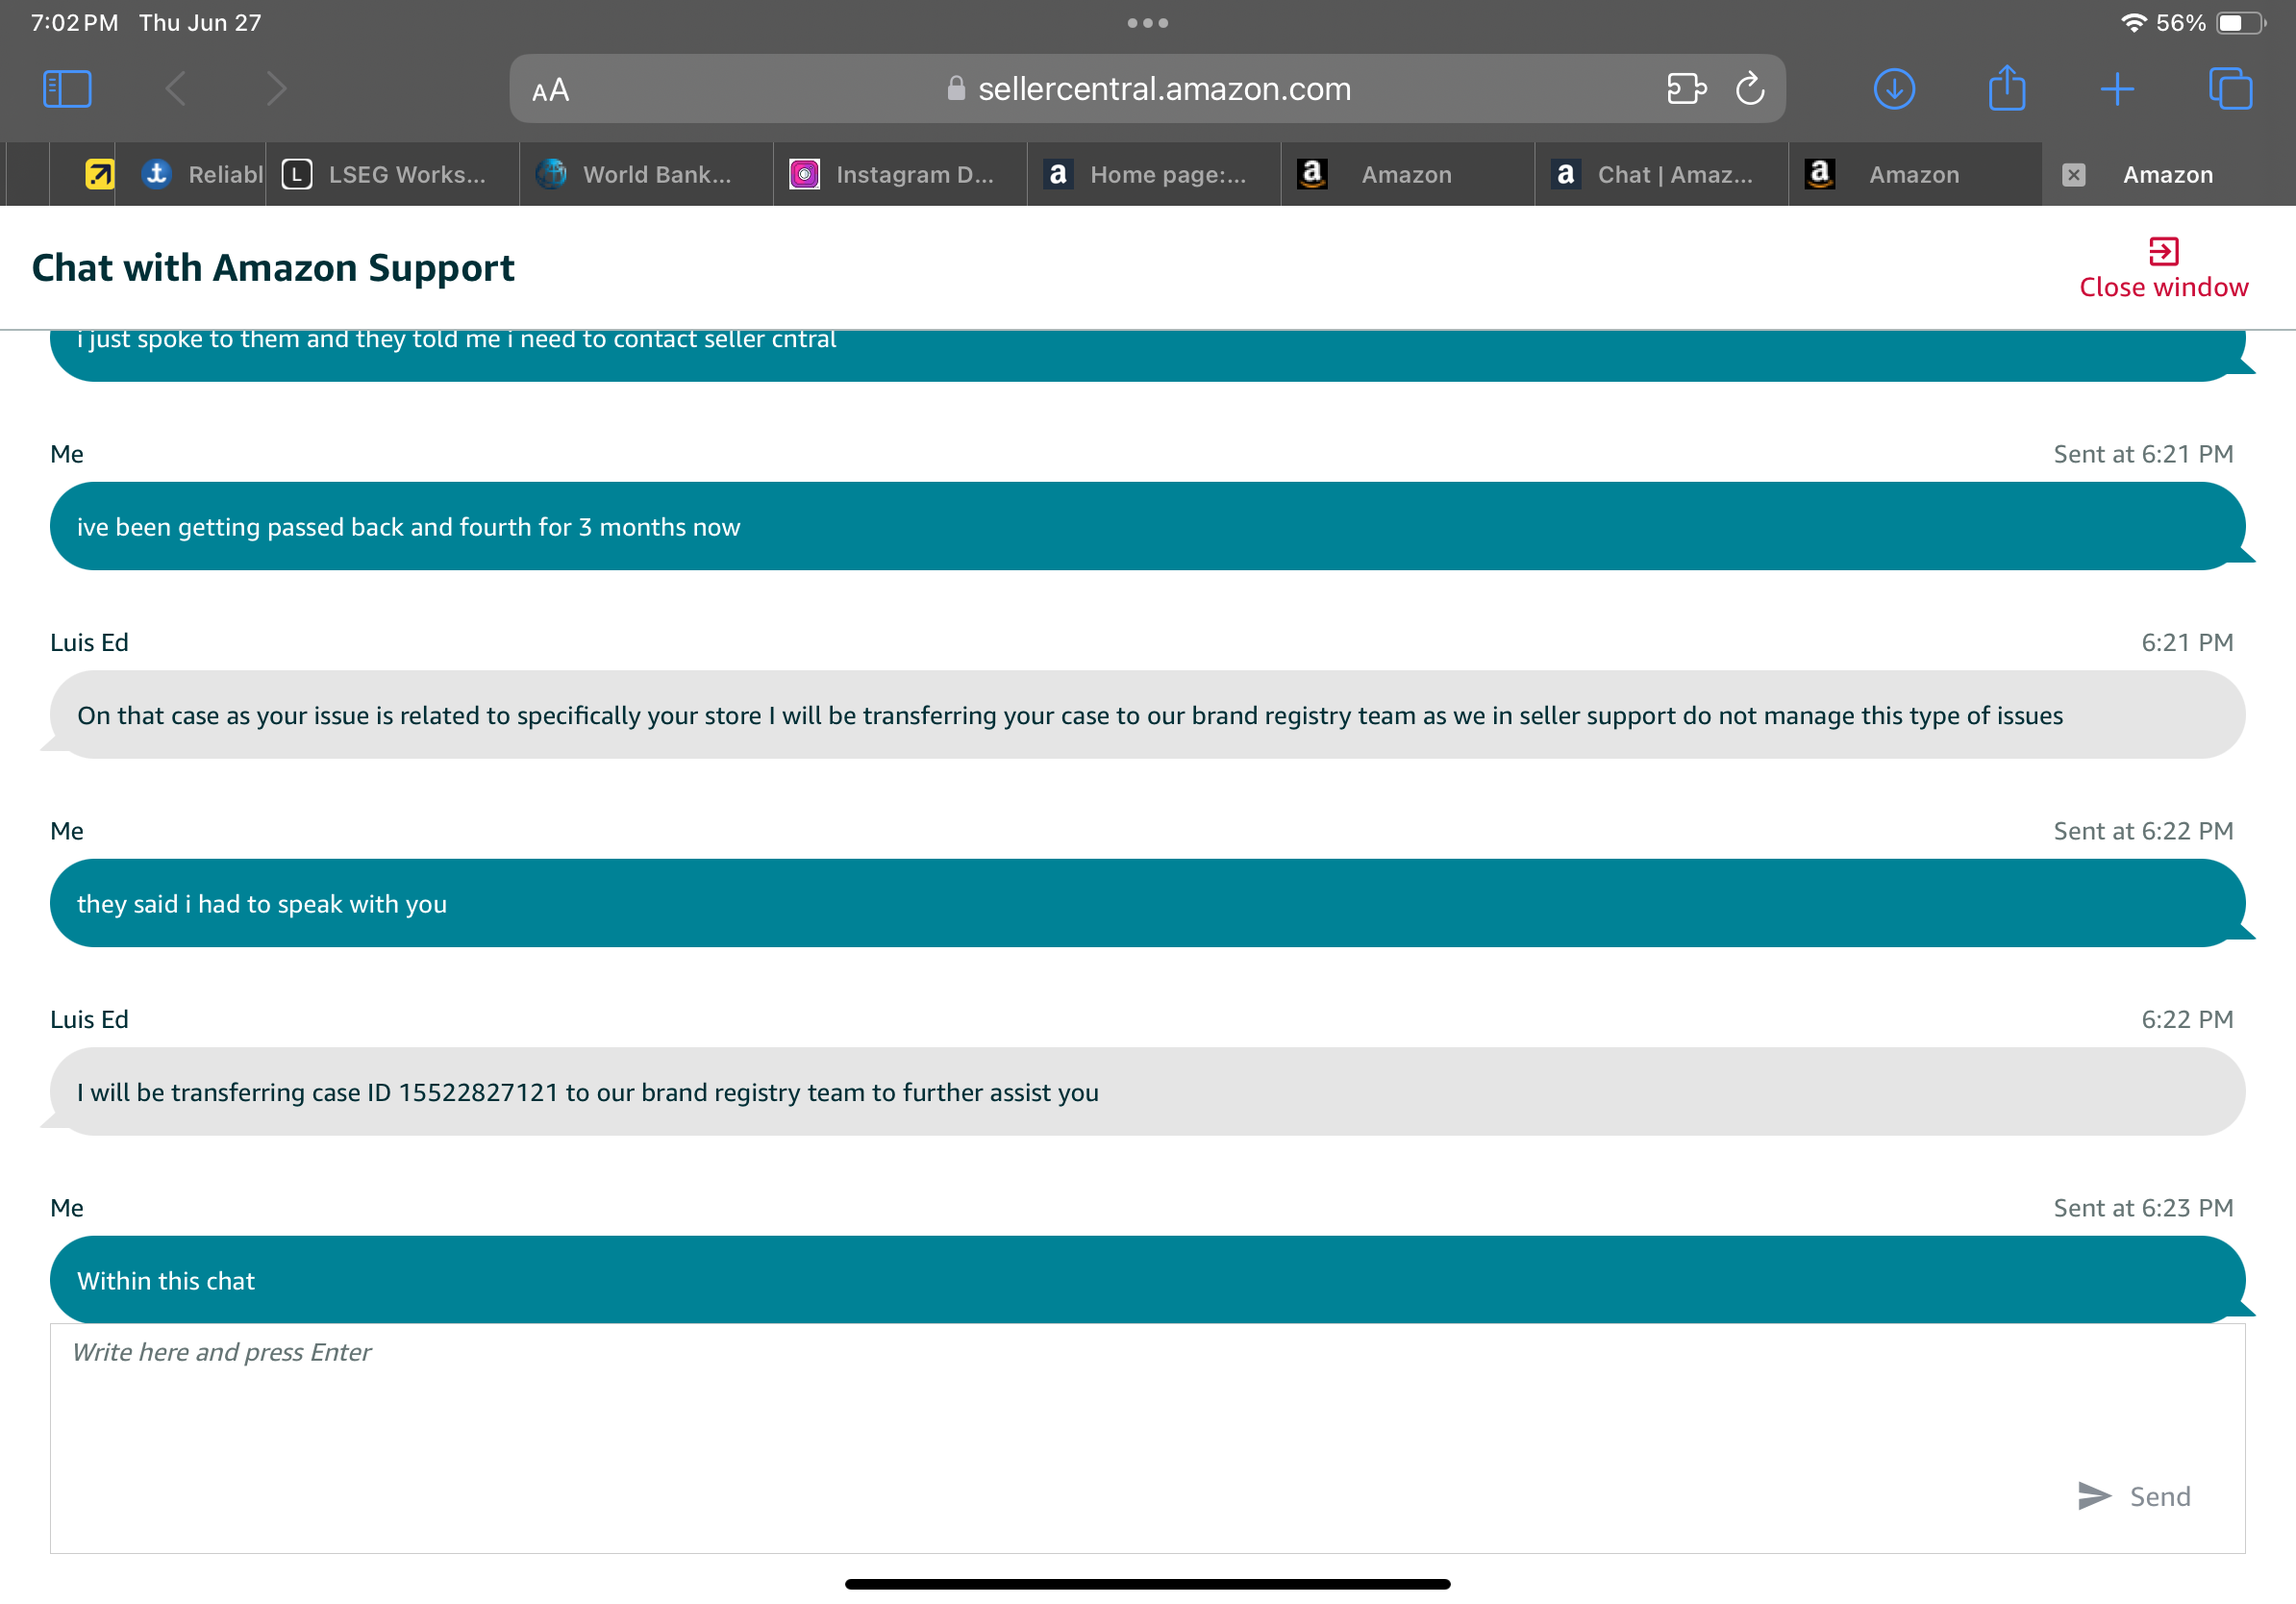Switch to the Instagram D... tab
This screenshot has width=2296, height=1604.
(901, 175)
